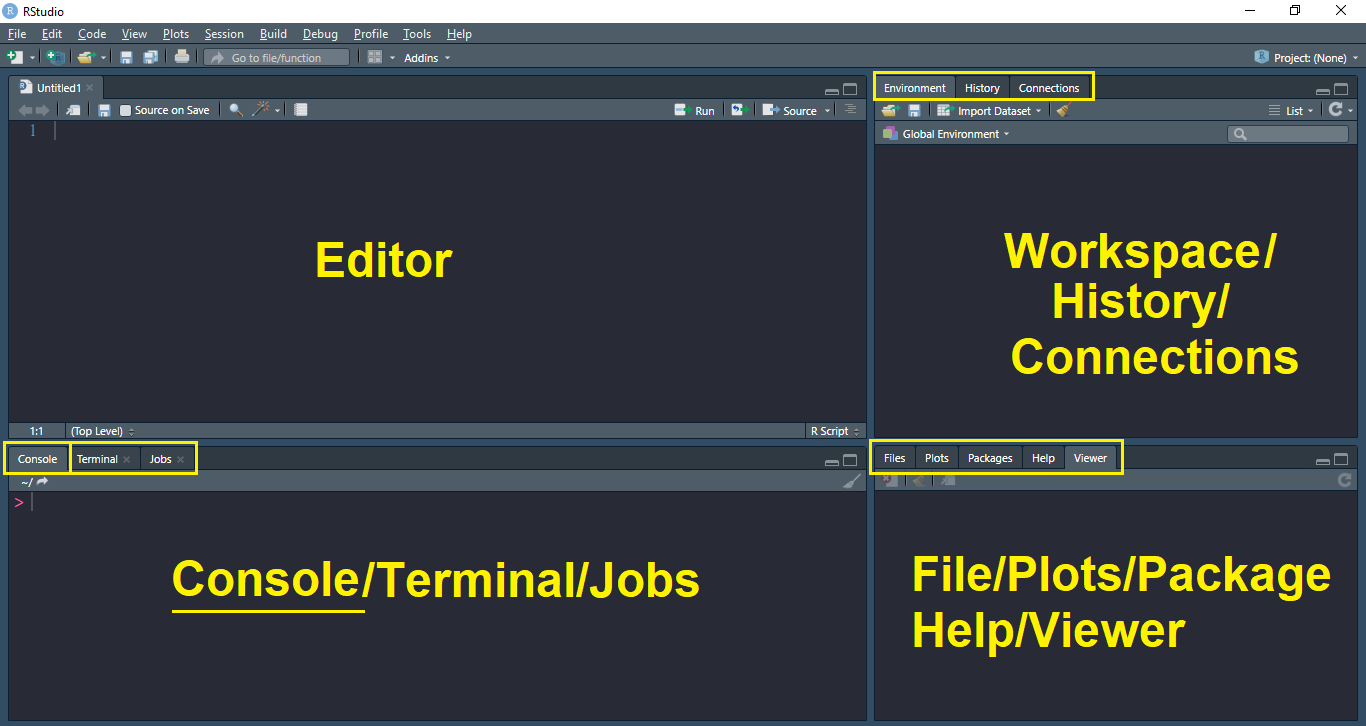The image size is (1366, 726).
Task: Click the Show in new window icon
Action: pos(73,110)
